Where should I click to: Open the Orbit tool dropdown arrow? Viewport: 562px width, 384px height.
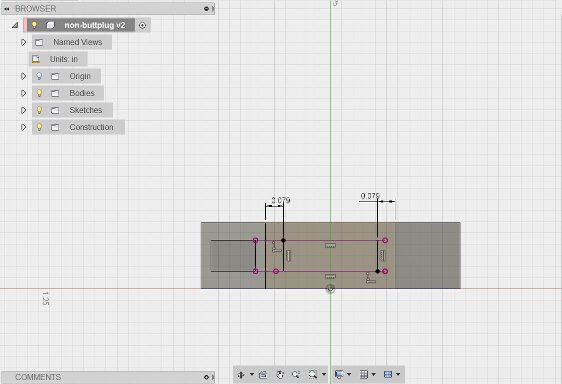coord(252,375)
